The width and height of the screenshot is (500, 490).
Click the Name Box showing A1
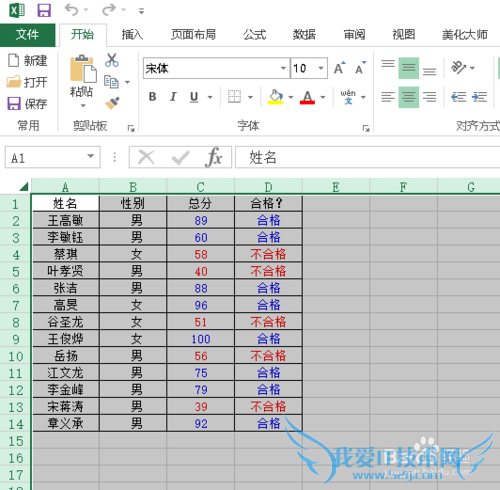click(46, 157)
